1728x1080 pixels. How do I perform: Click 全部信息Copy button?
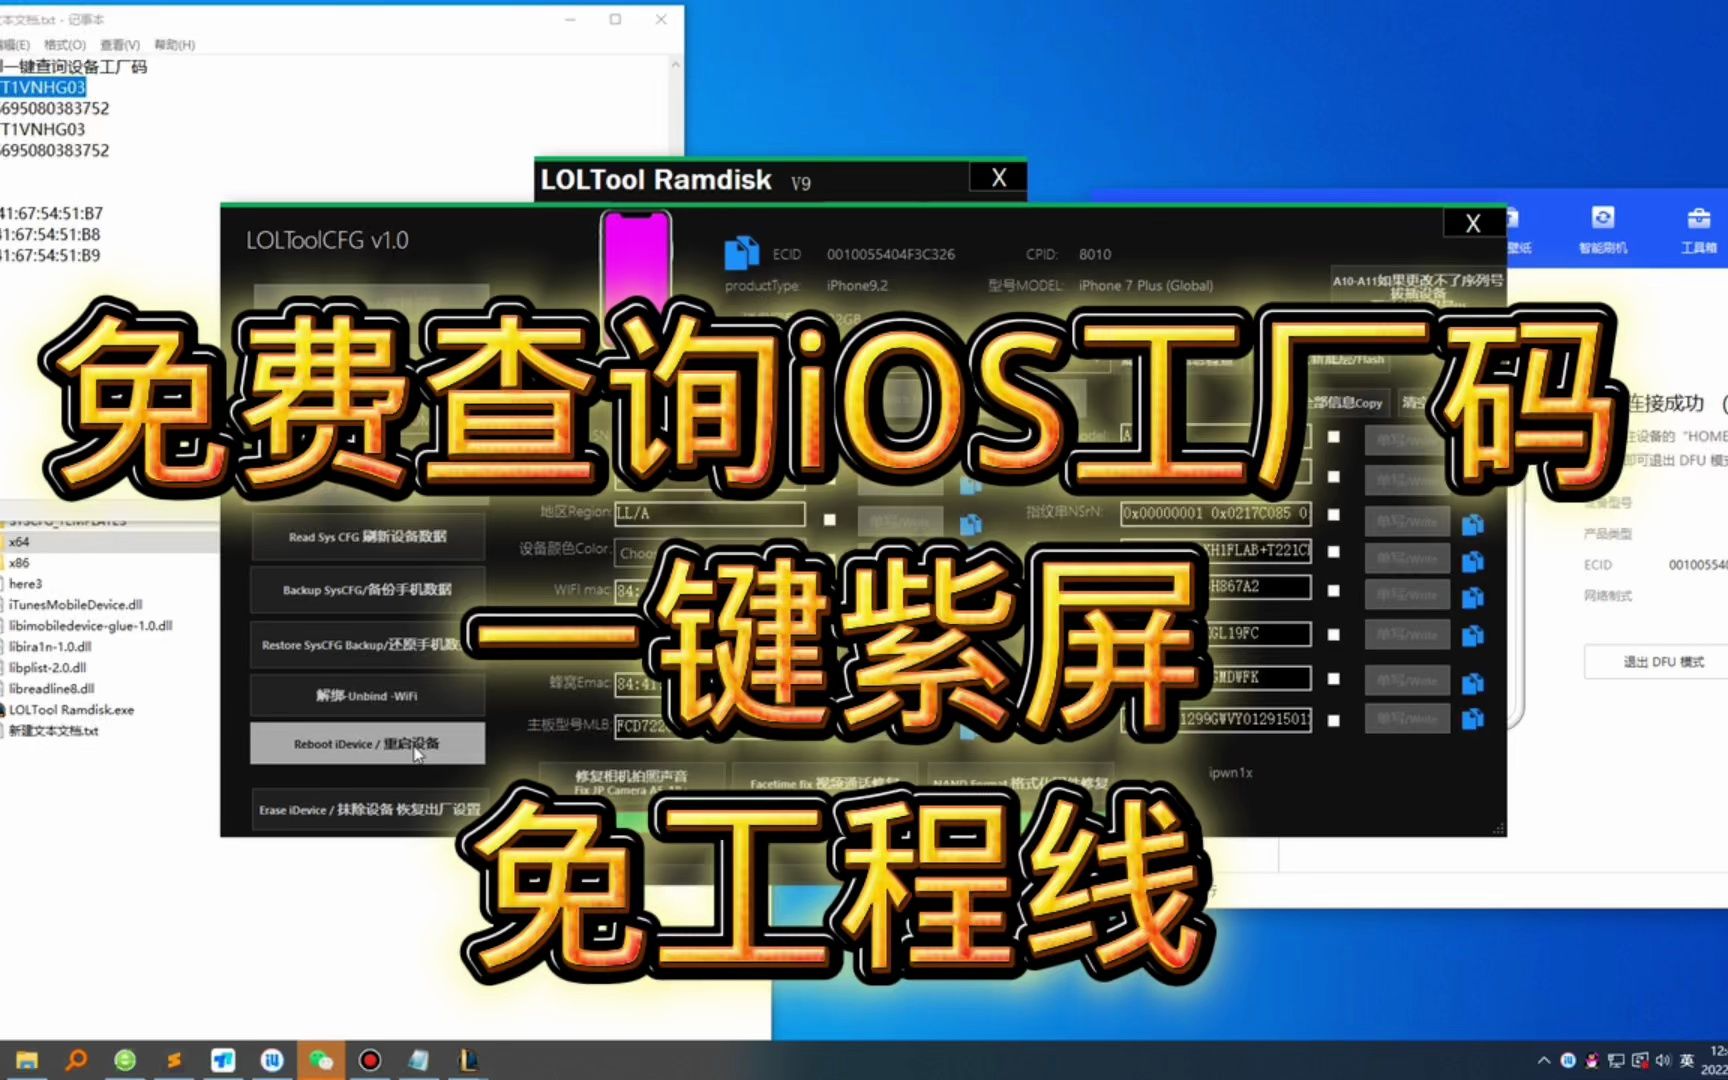[1346, 403]
